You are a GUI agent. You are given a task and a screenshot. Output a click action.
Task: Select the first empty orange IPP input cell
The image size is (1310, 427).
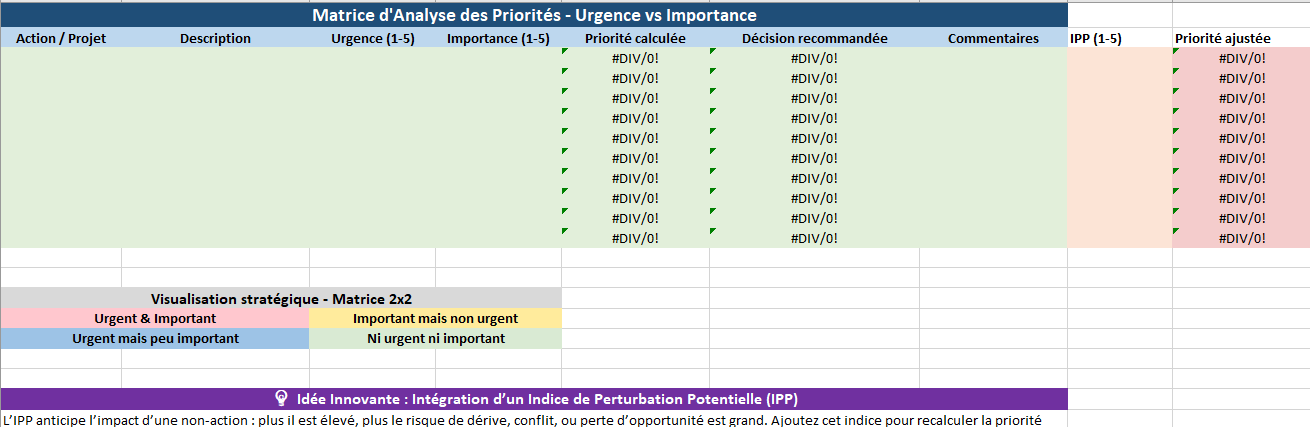click(x=1119, y=58)
